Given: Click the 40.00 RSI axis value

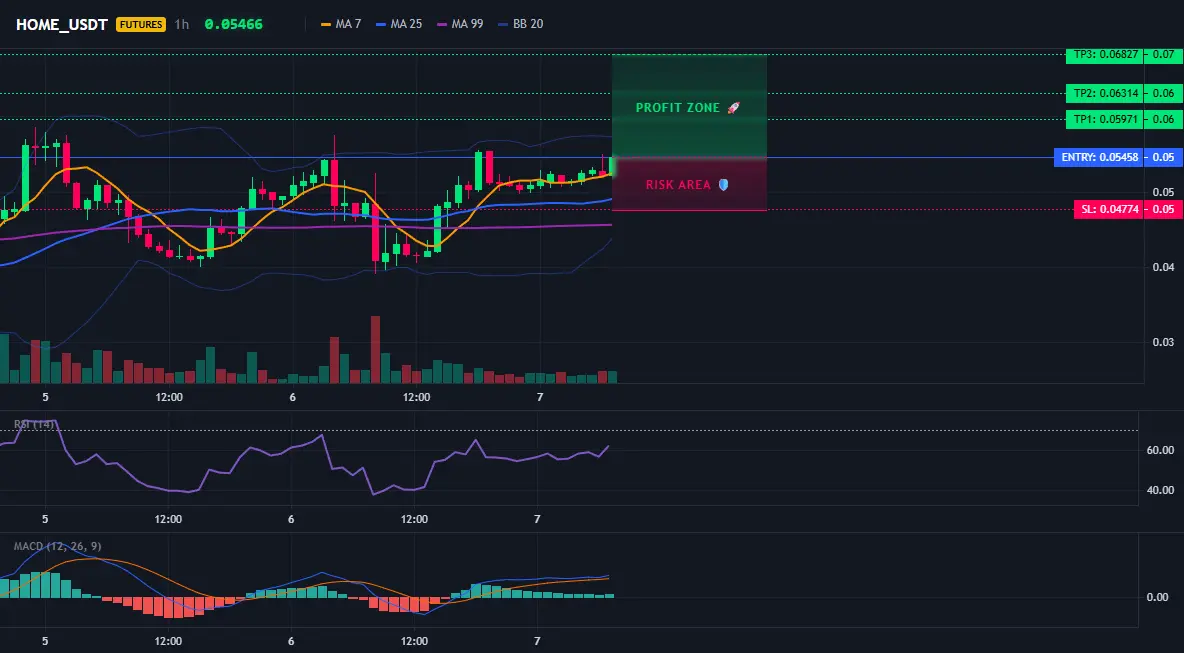Looking at the screenshot, I should 1160,491.
